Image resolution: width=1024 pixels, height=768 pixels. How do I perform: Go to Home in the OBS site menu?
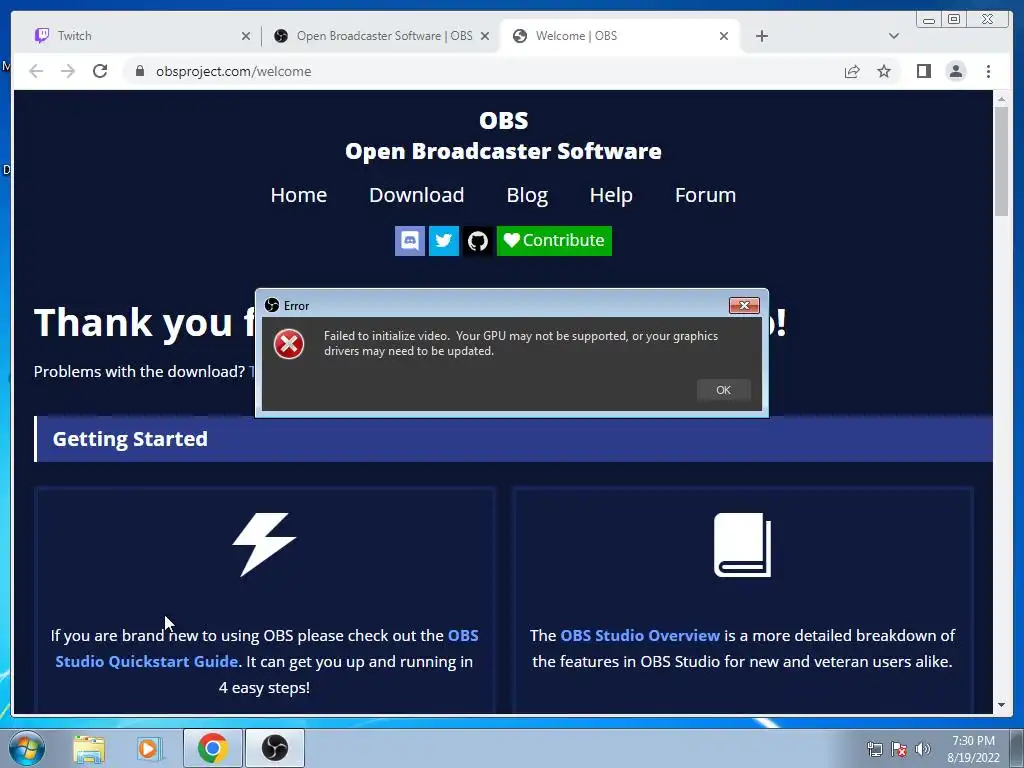tap(298, 195)
